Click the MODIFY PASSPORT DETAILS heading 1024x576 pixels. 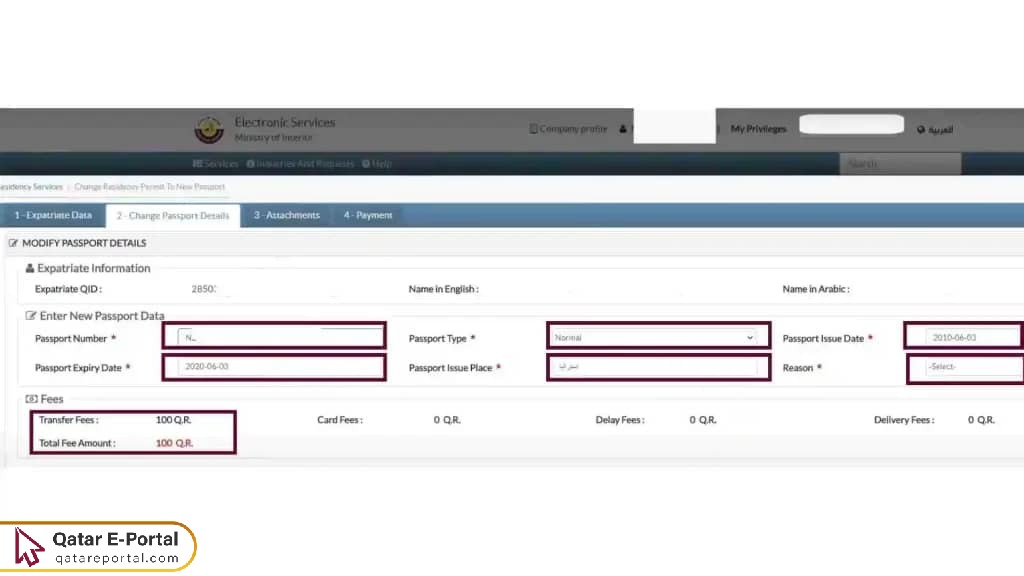point(84,243)
